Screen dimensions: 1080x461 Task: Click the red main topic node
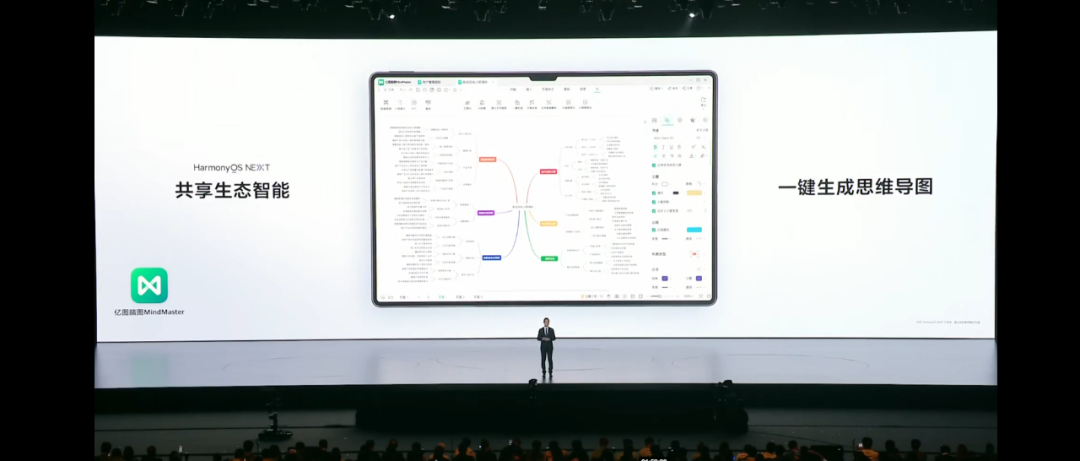coord(548,171)
